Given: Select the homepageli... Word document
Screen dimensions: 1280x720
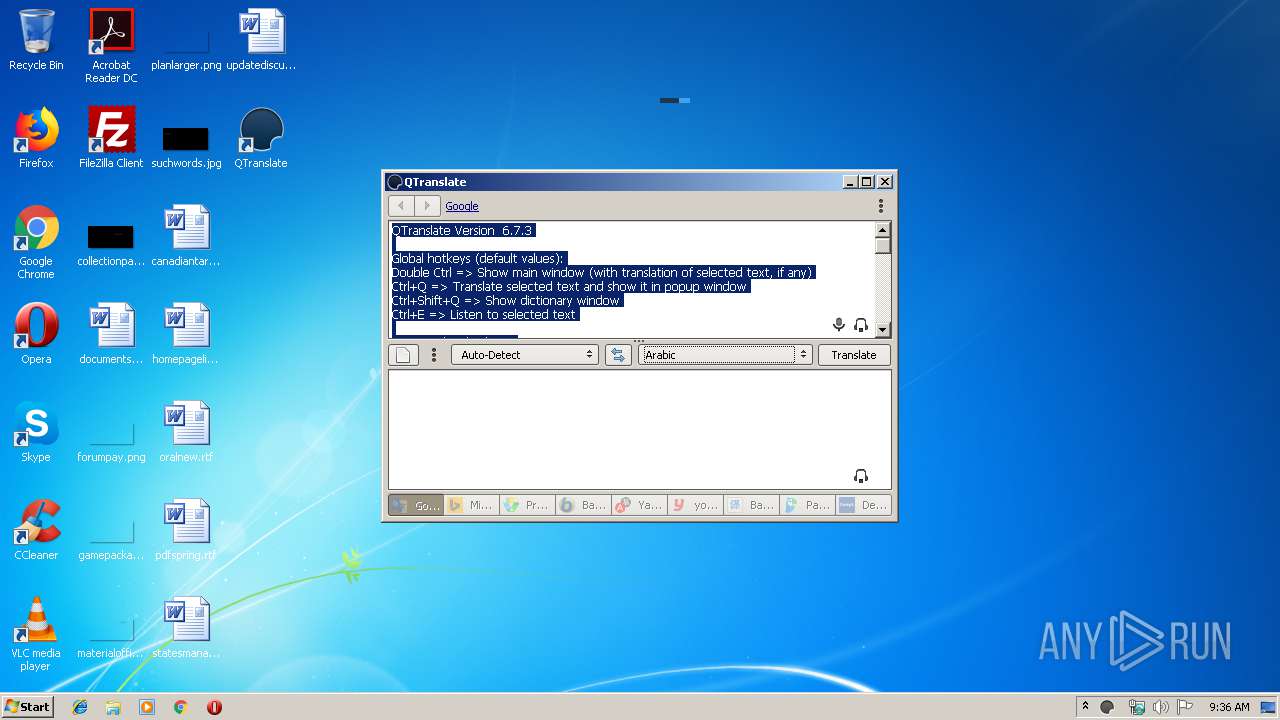Looking at the screenshot, I should pos(186,334).
